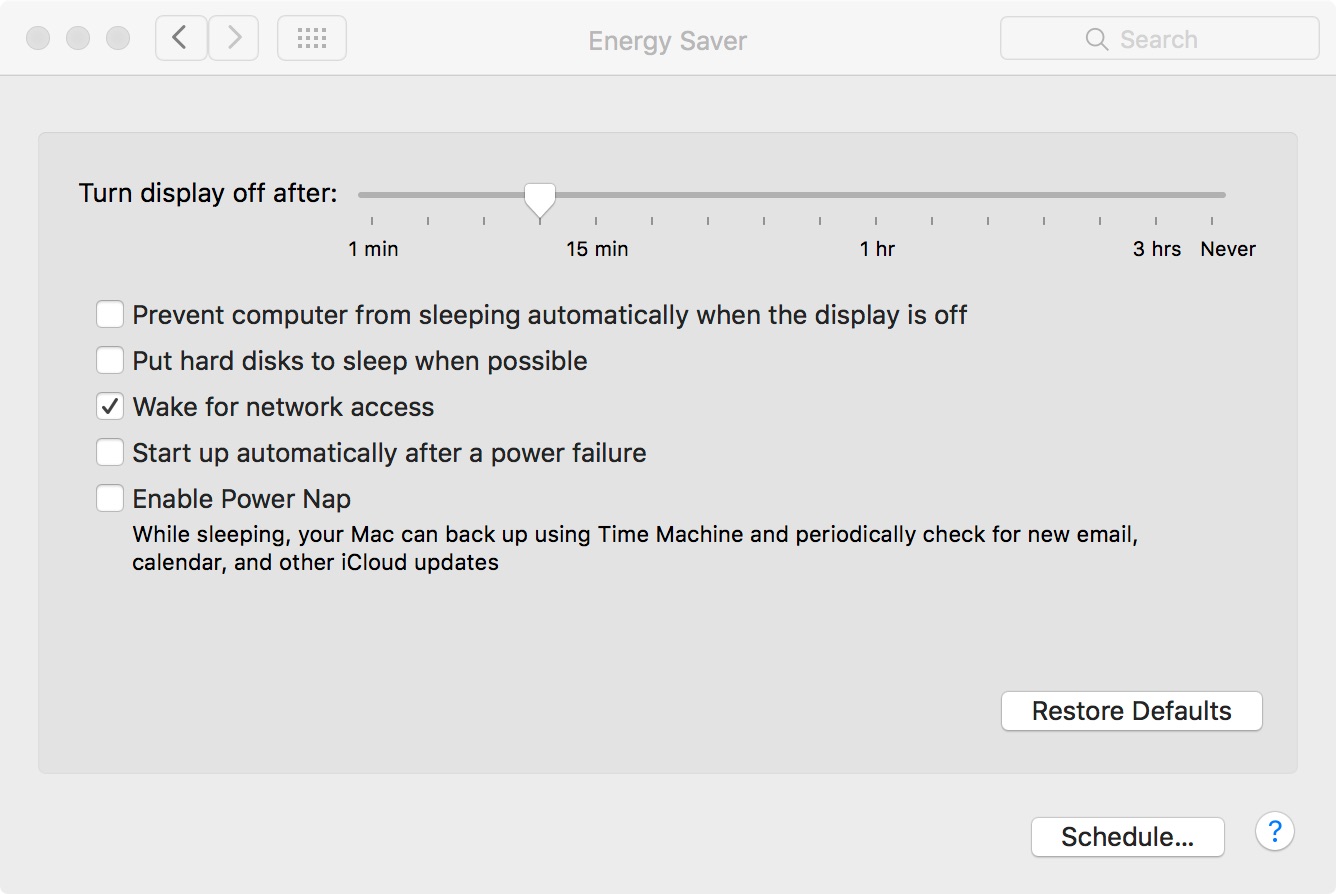This screenshot has width=1336, height=894.
Task: Click the magnifying glass search icon
Action: (x=1097, y=39)
